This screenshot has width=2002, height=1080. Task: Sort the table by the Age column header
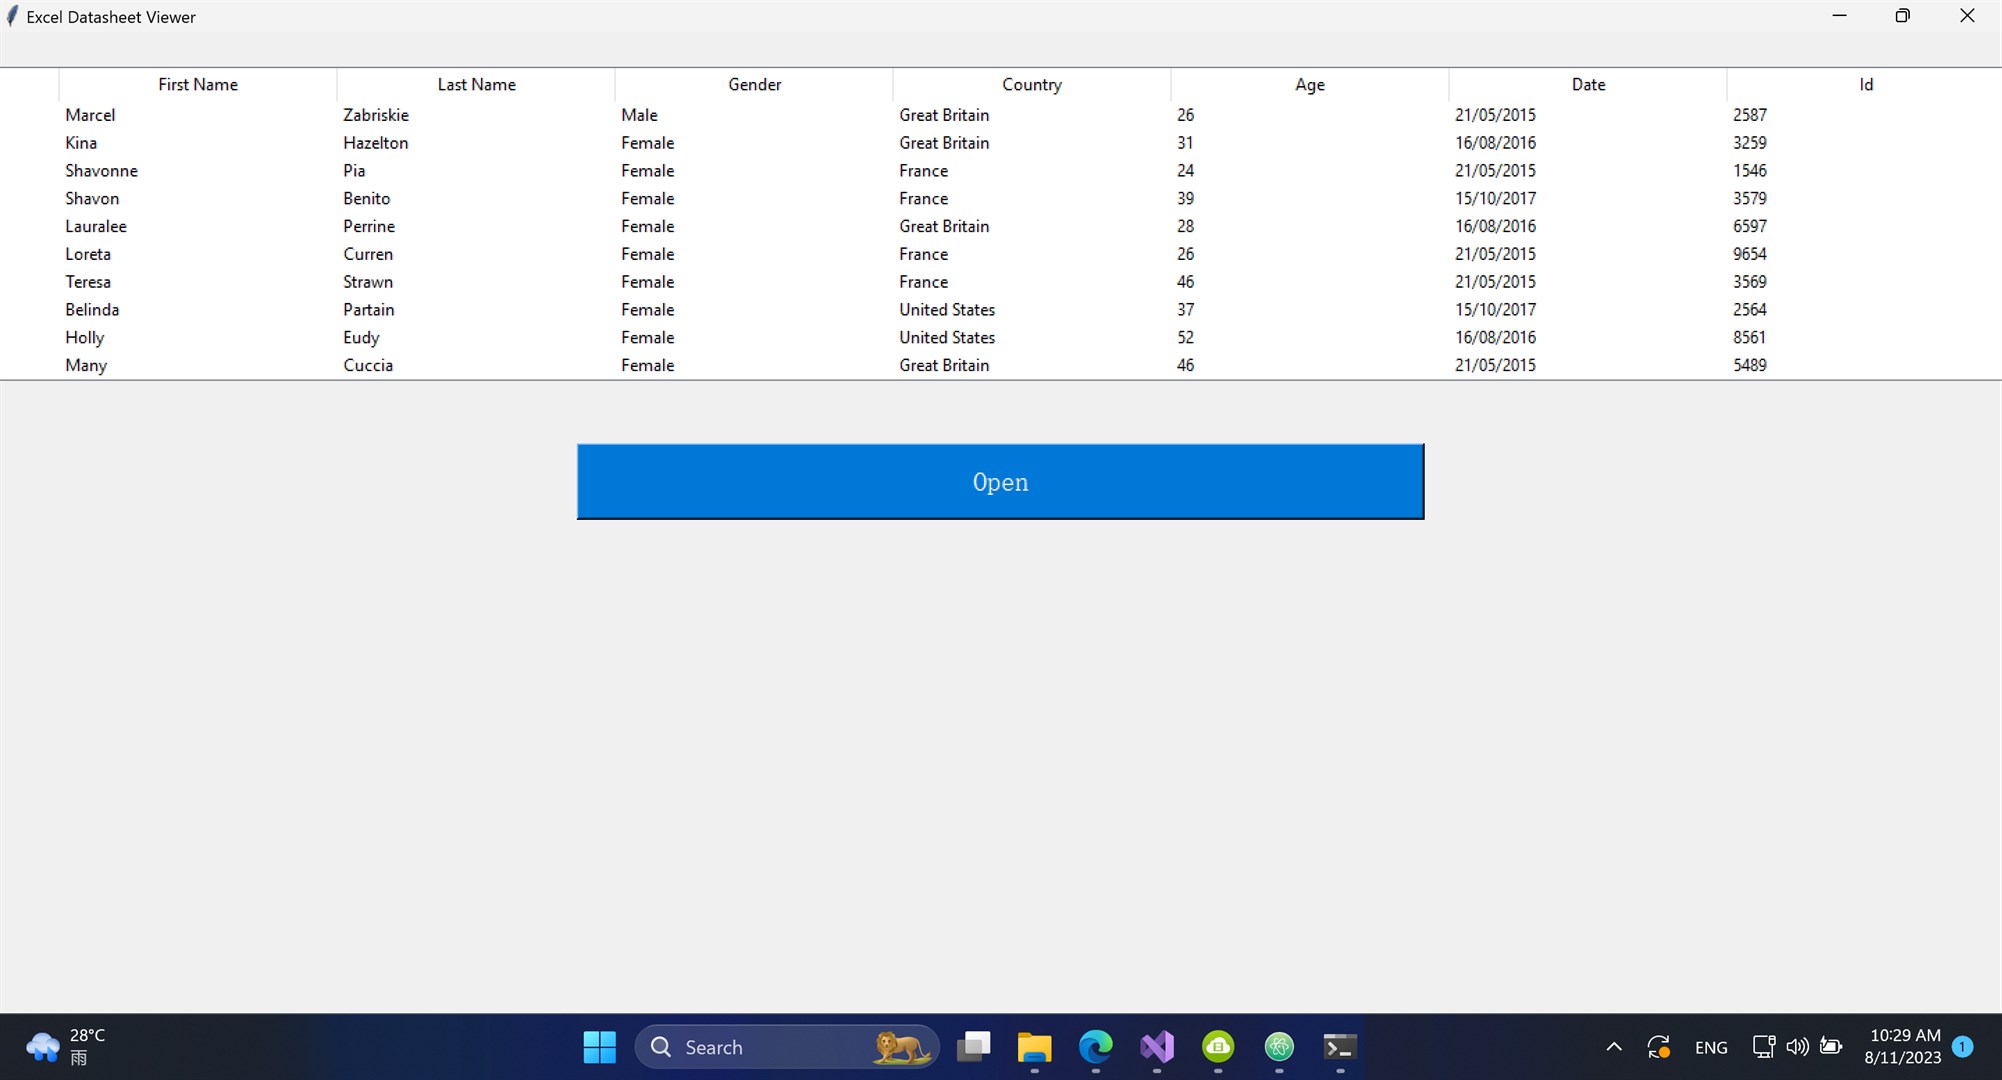coord(1308,84)
